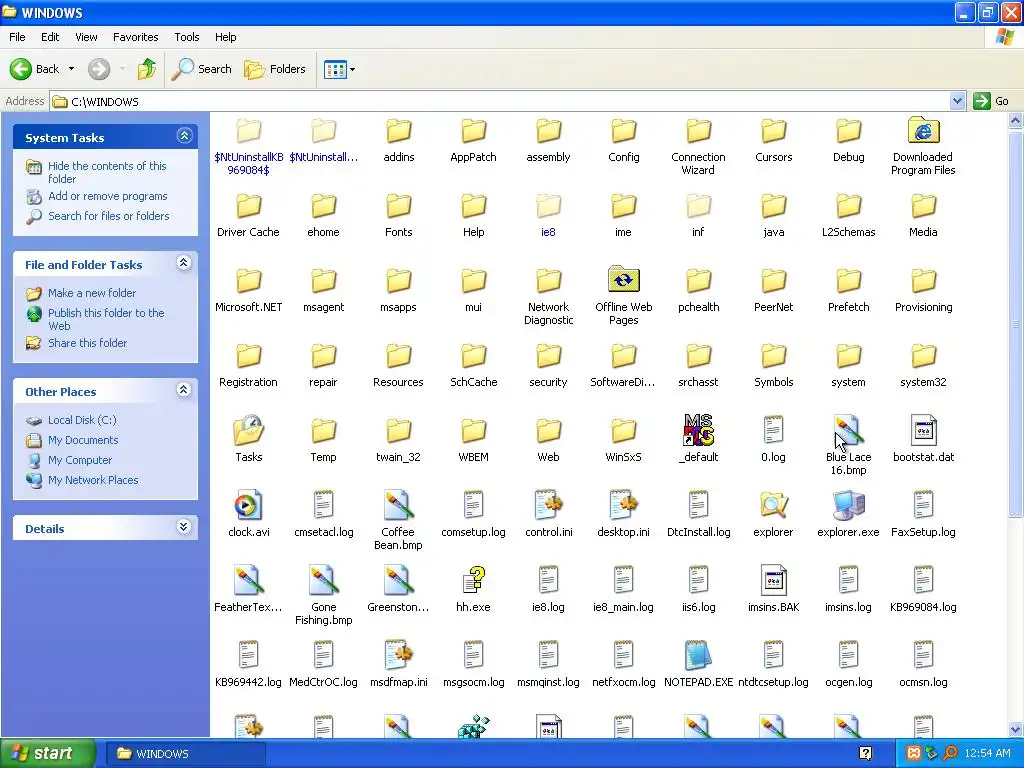
Task: Click the Go button next to address bar
Action: (x=991, y=101)
